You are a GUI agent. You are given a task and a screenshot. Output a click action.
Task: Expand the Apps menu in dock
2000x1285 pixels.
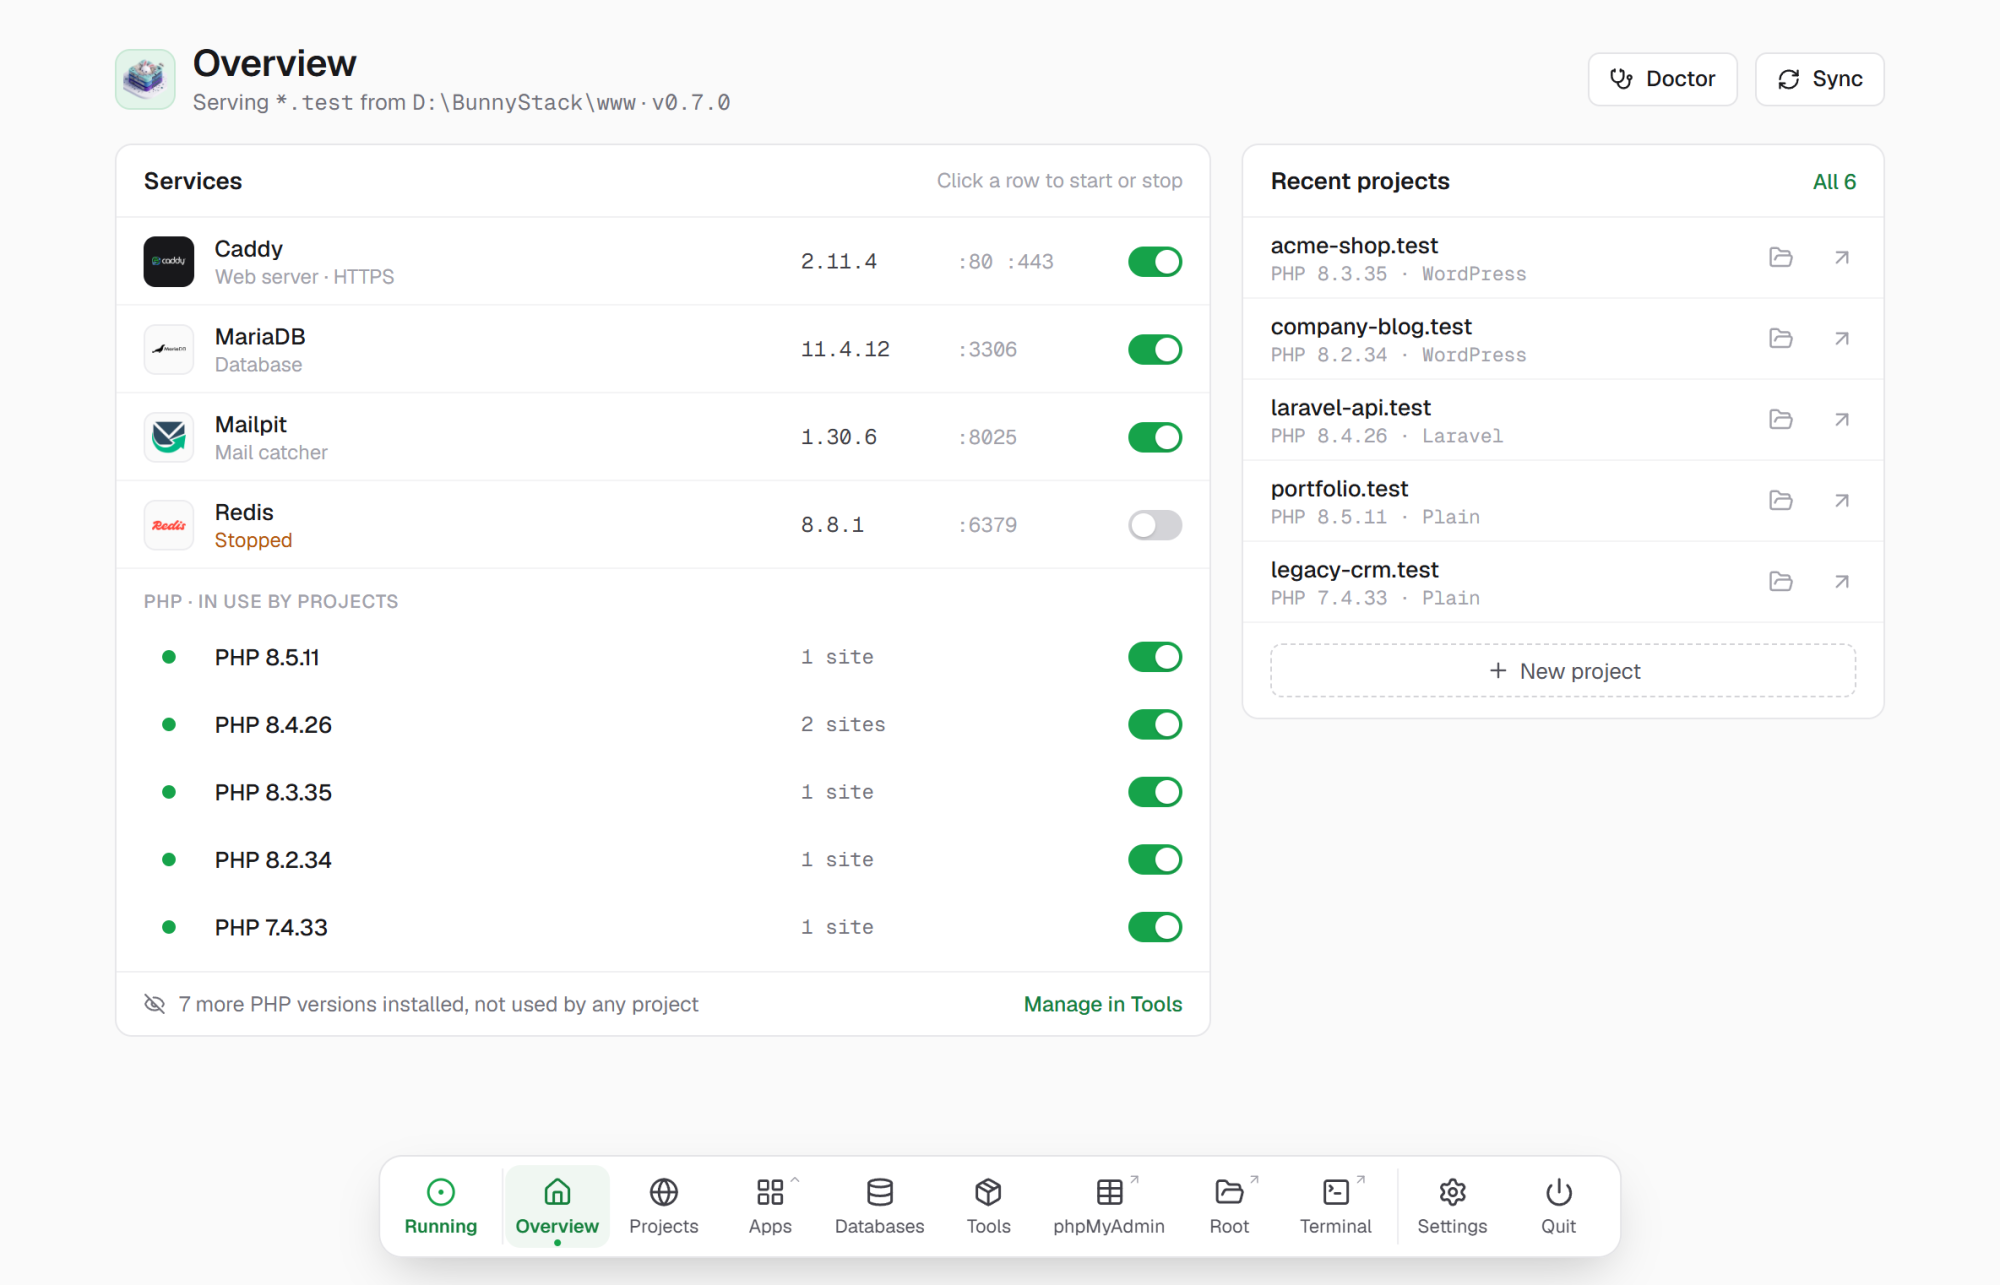[x=770, y=1206]
